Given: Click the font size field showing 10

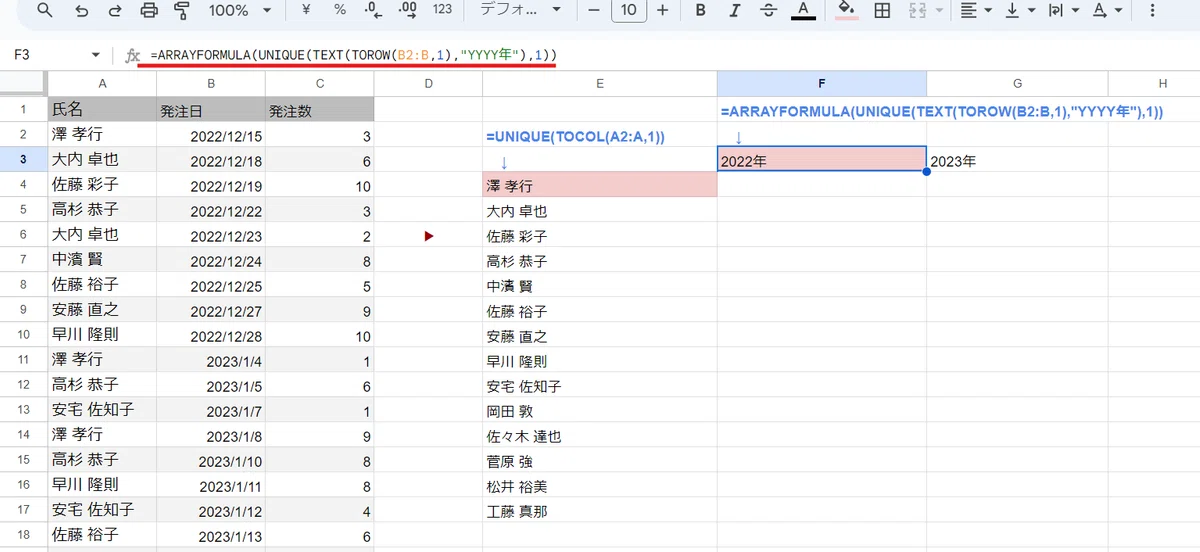Looking at the screenshot, I should 628,11.
